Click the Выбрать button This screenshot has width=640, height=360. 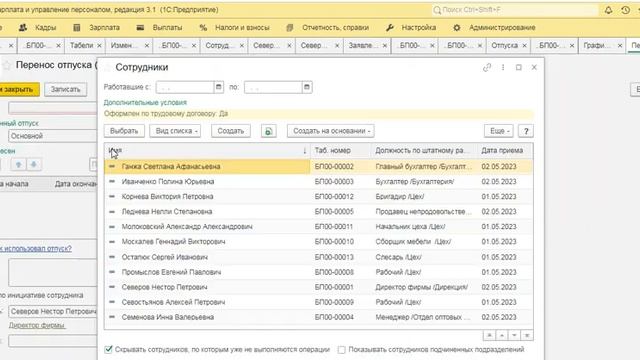[124, 131]
